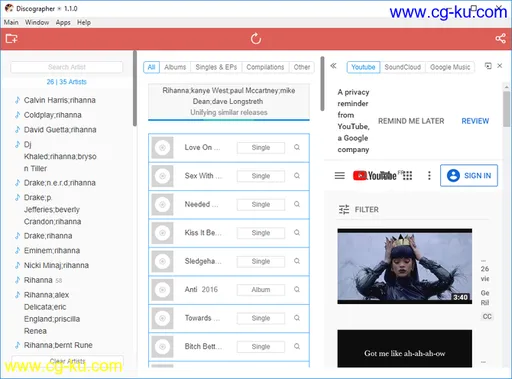This screenshot has height=379, width=512.
Task: Click the '26 | 35 Artists' counter
Action: [66, 82]
